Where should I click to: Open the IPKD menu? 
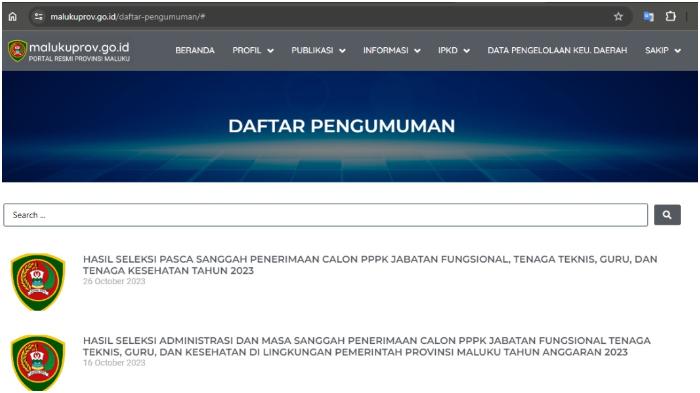click(x=448, y=50)
